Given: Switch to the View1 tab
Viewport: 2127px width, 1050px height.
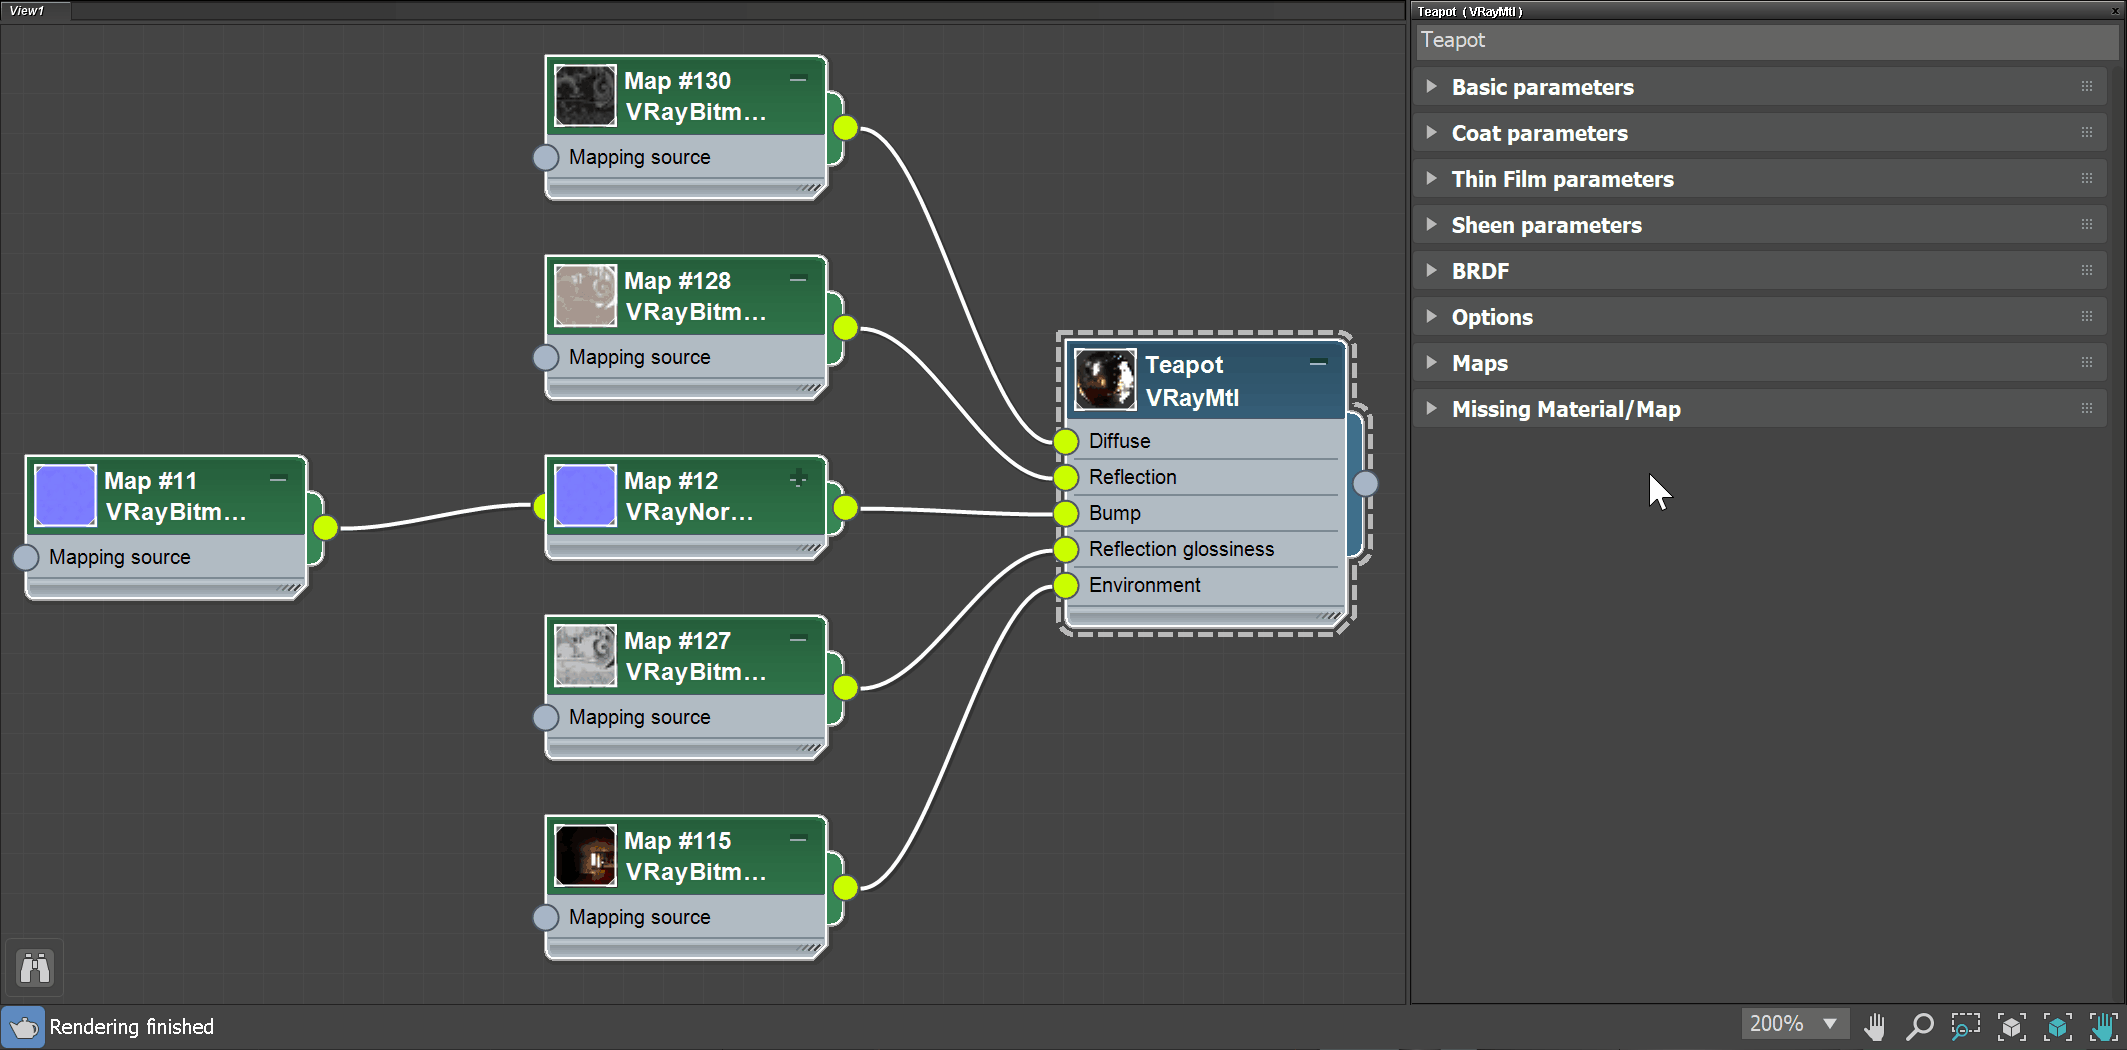Looking at the screenshot, I should pos(28,11).
